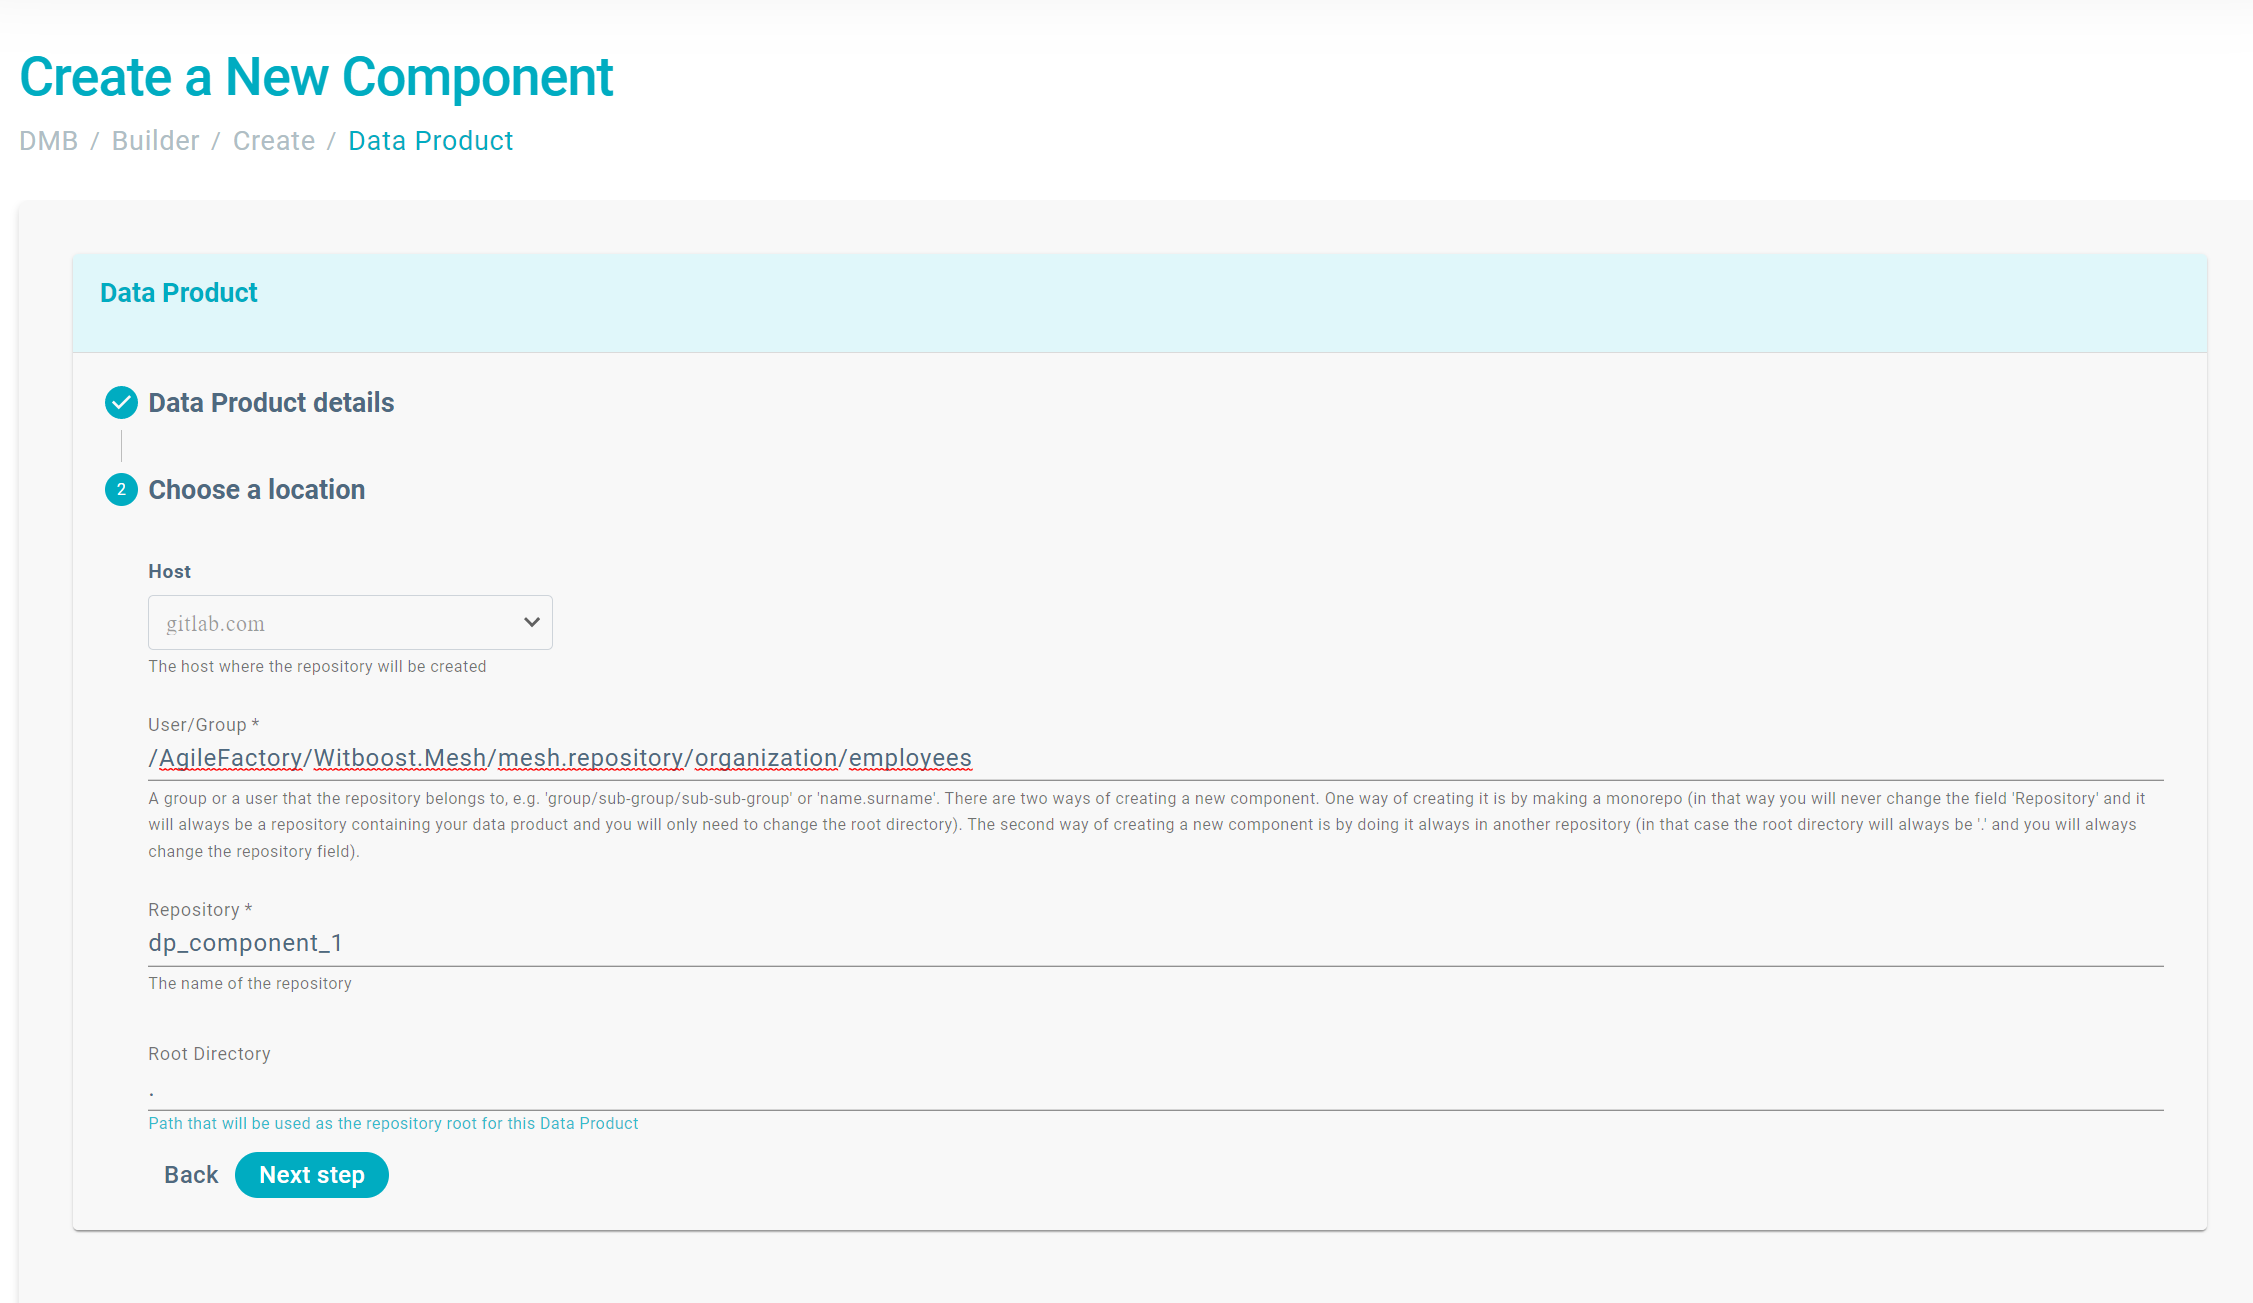Click the User/Group * label

click(204, 725)
